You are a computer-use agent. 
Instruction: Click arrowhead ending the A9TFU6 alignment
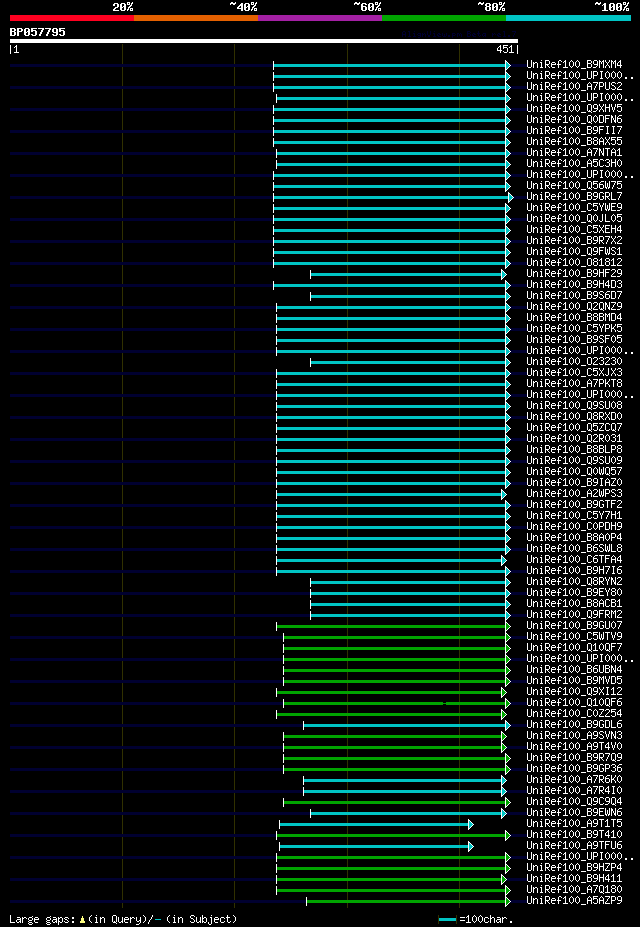point(470,847)
